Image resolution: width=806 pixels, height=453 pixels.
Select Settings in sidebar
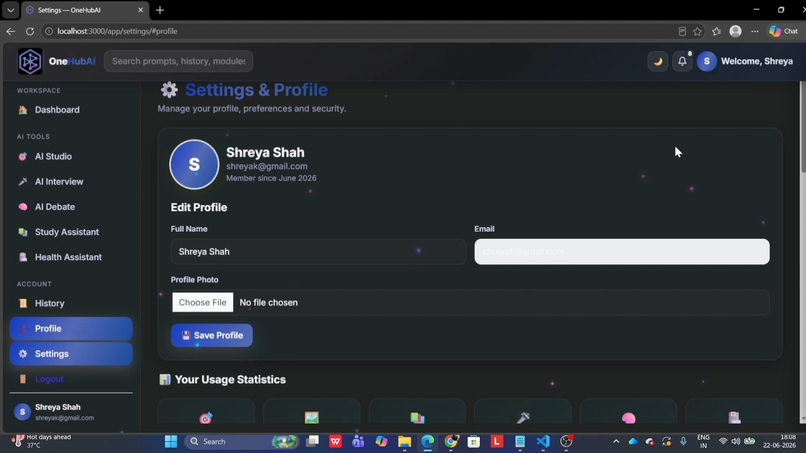click(71, 354)
